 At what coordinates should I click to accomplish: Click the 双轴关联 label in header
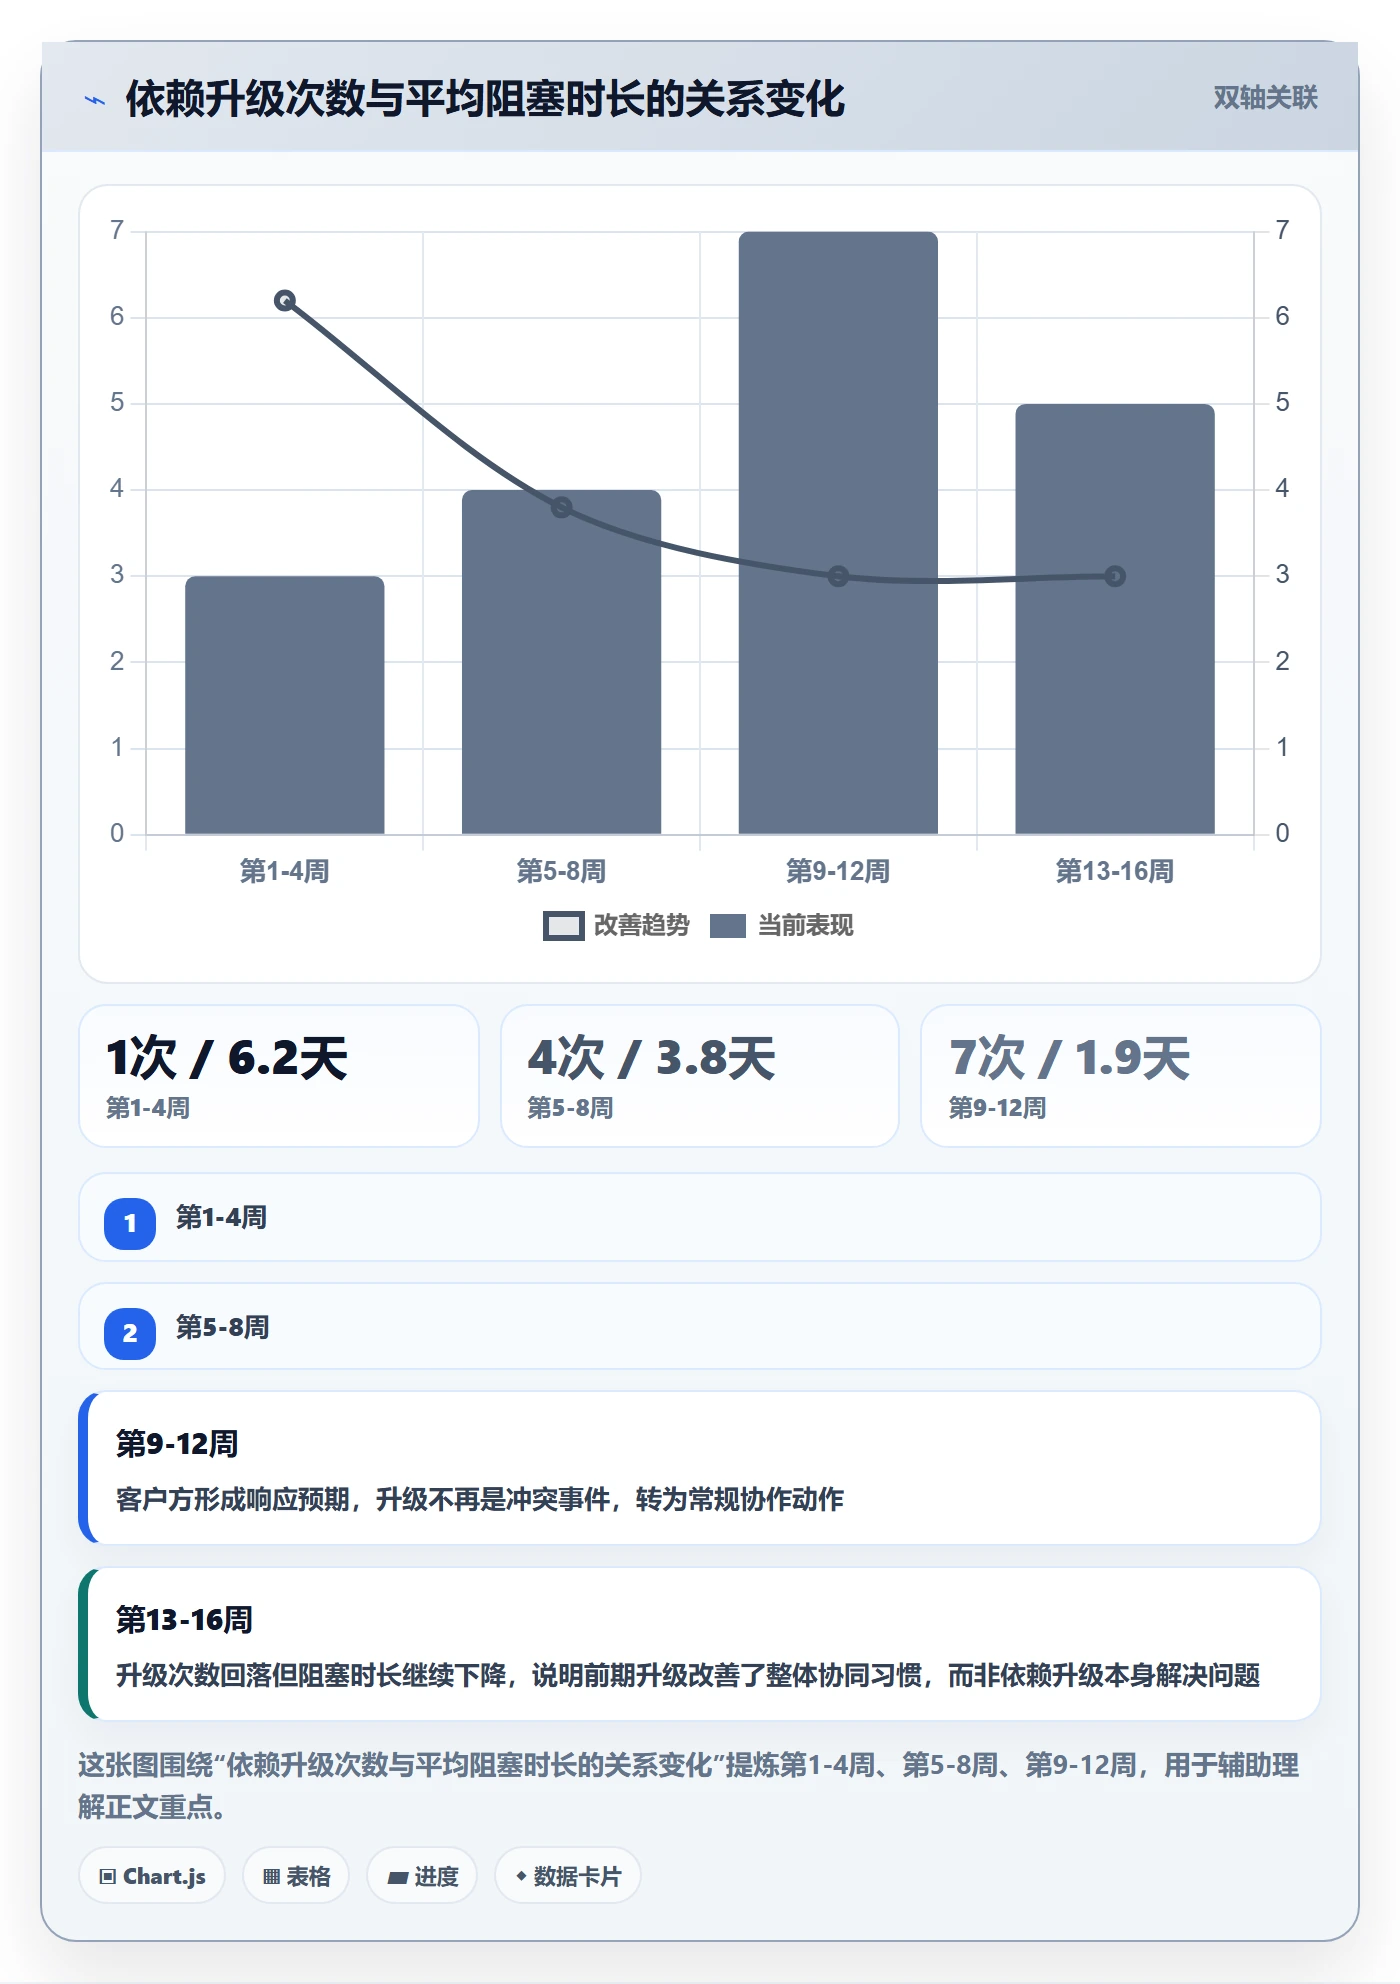tap(1265, 98)
